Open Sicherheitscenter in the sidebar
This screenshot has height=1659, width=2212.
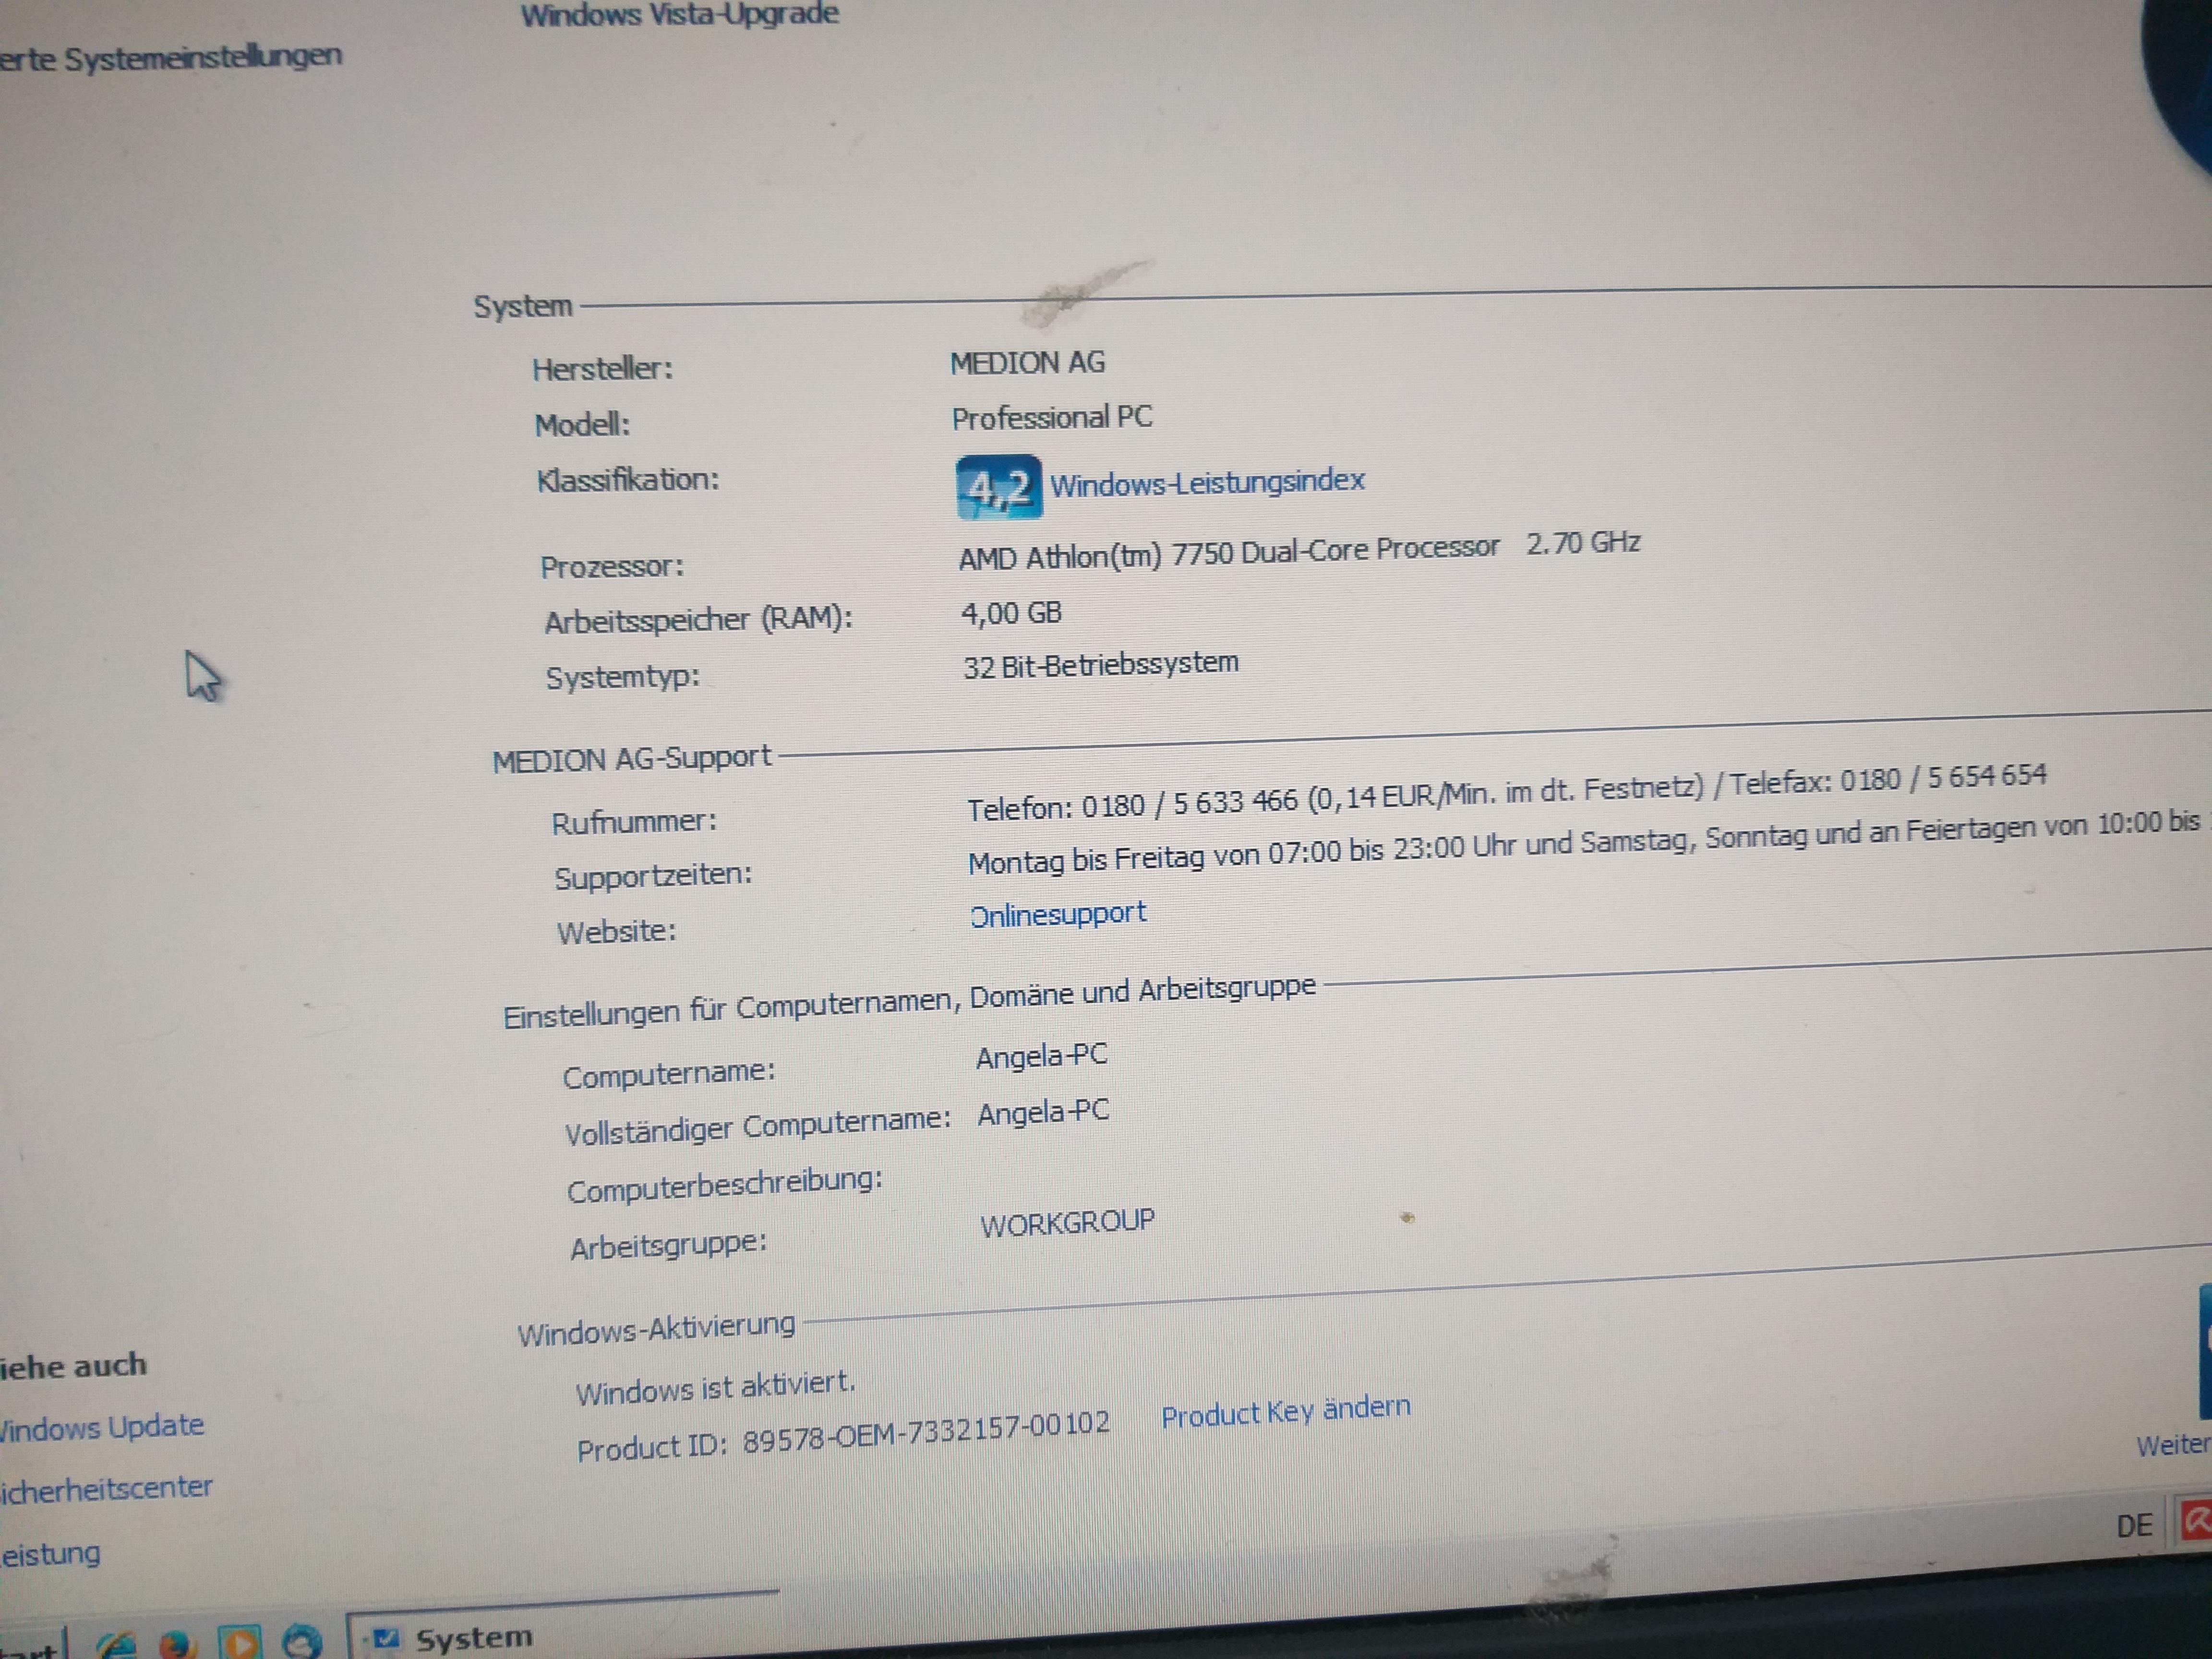[x=105, y=1488]
